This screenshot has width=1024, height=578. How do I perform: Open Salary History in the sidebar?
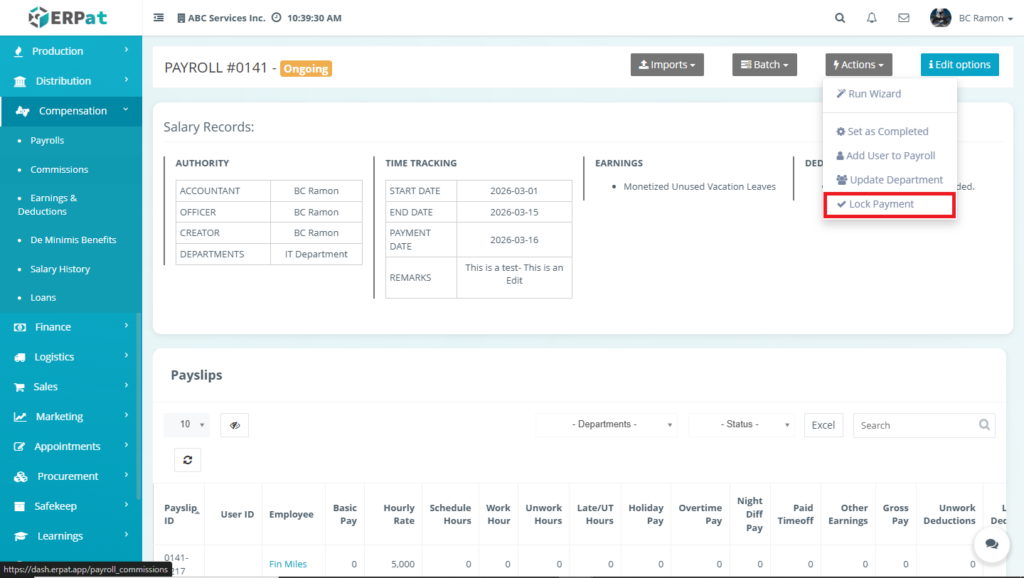click(60, 269)
